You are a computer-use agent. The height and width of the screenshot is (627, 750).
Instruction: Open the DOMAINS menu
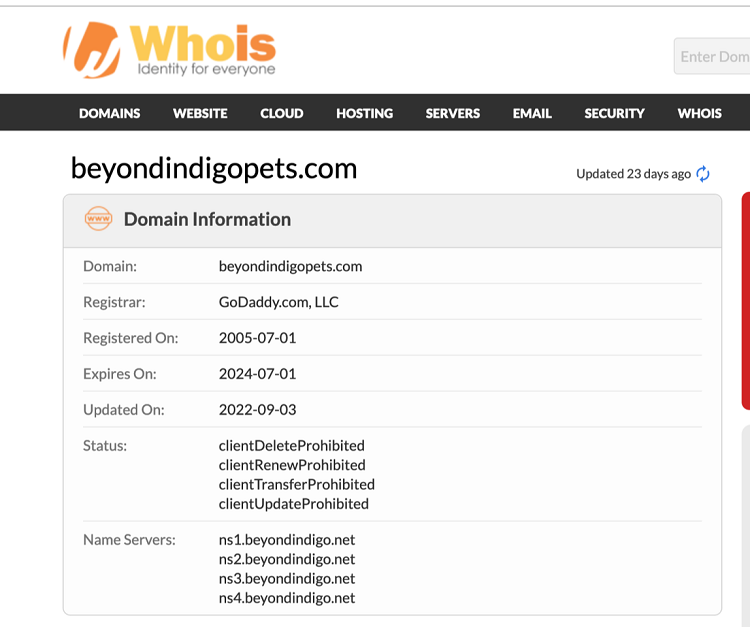click(x=110, y=113)
